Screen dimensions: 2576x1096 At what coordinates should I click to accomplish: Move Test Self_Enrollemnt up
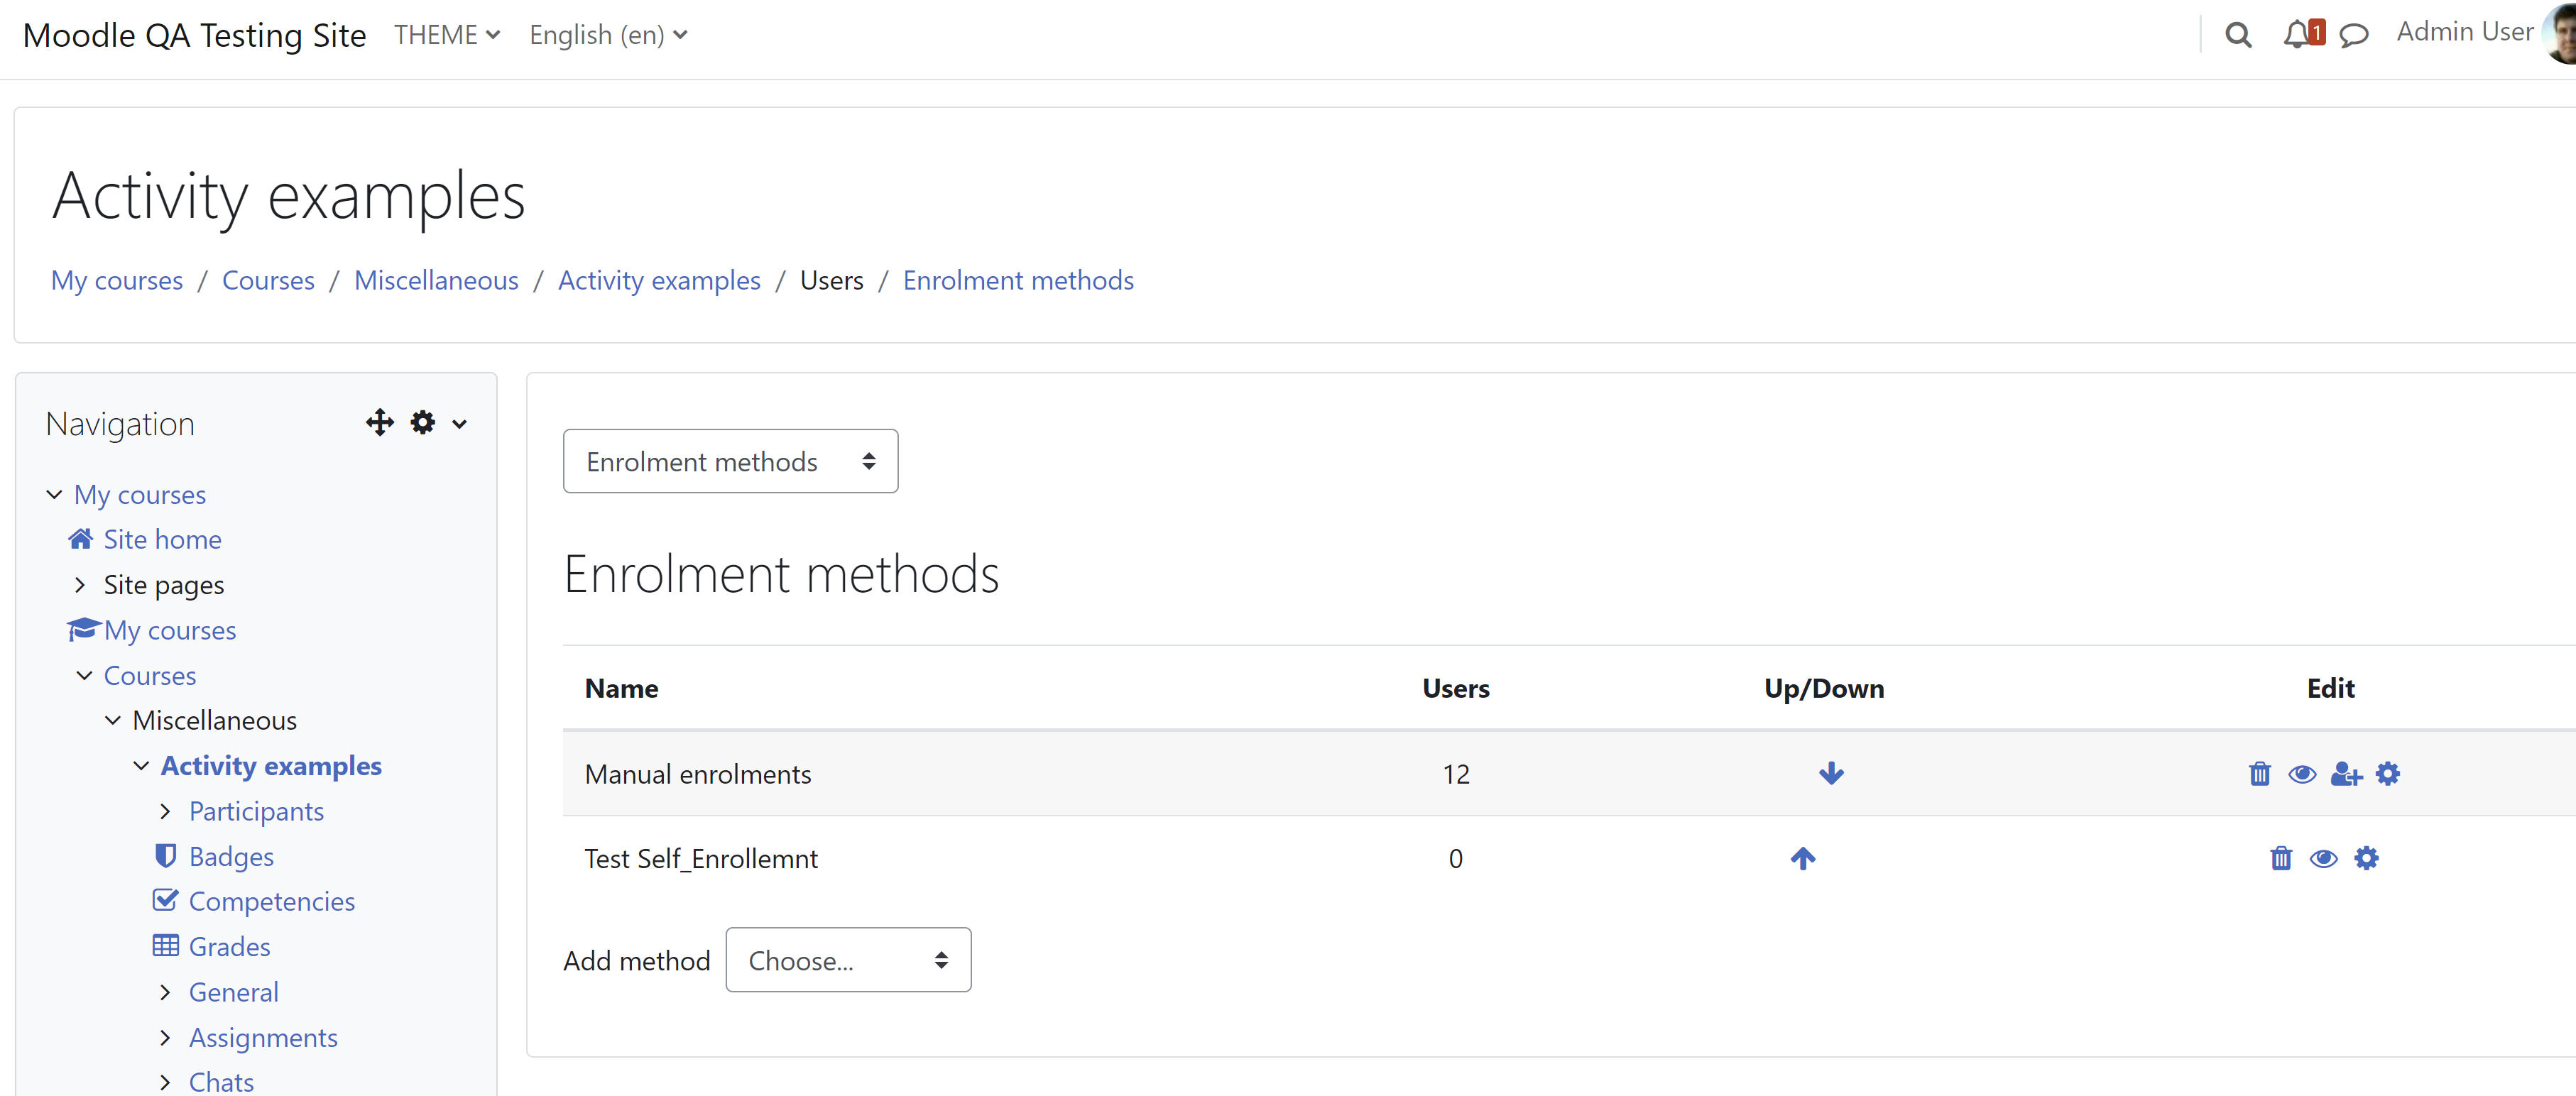pos(1803,858)
